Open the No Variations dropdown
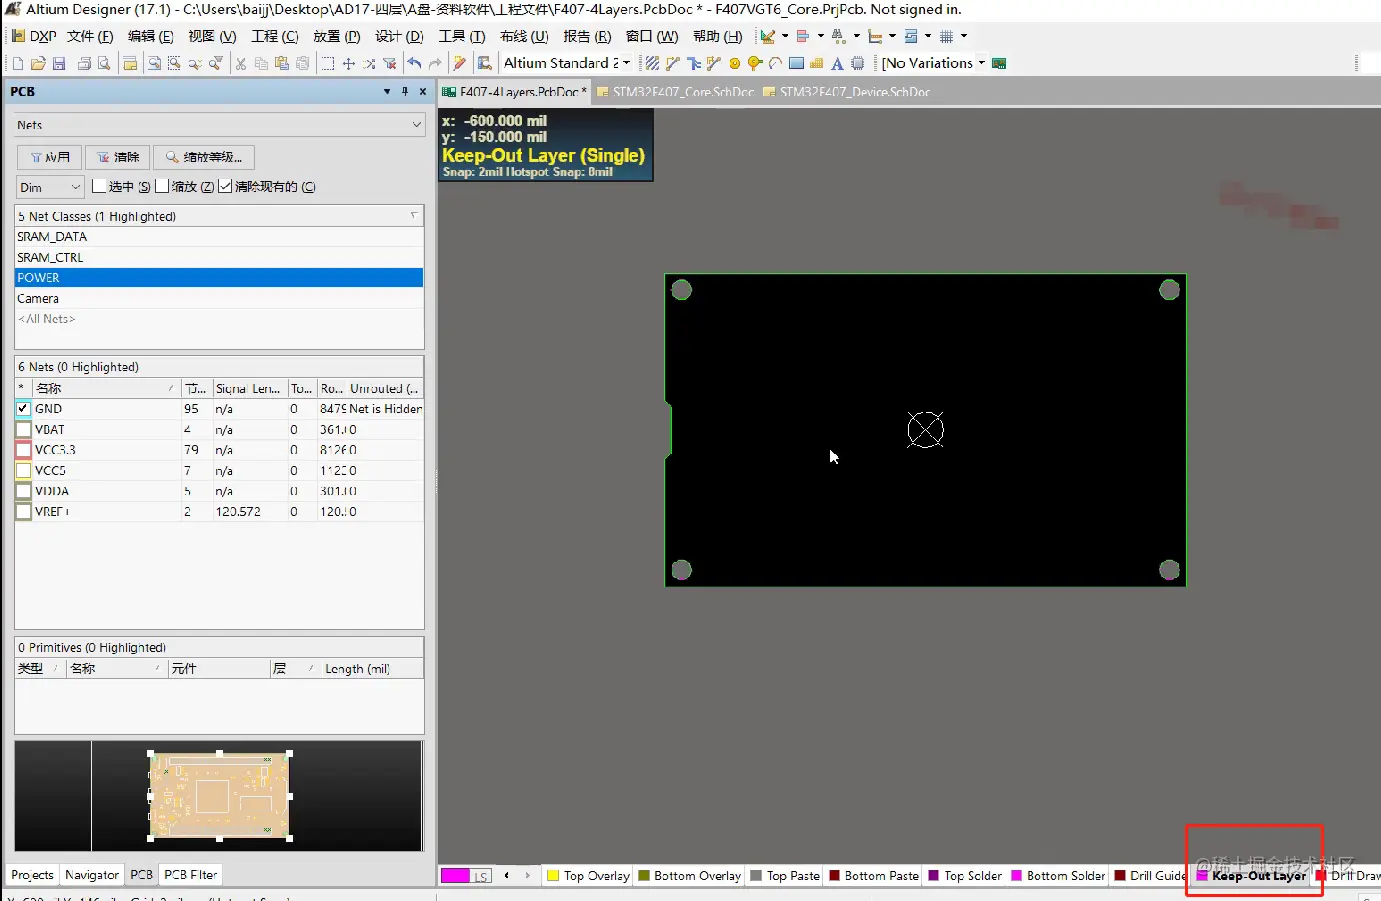1381x901 pixels. tap(981, 63)
